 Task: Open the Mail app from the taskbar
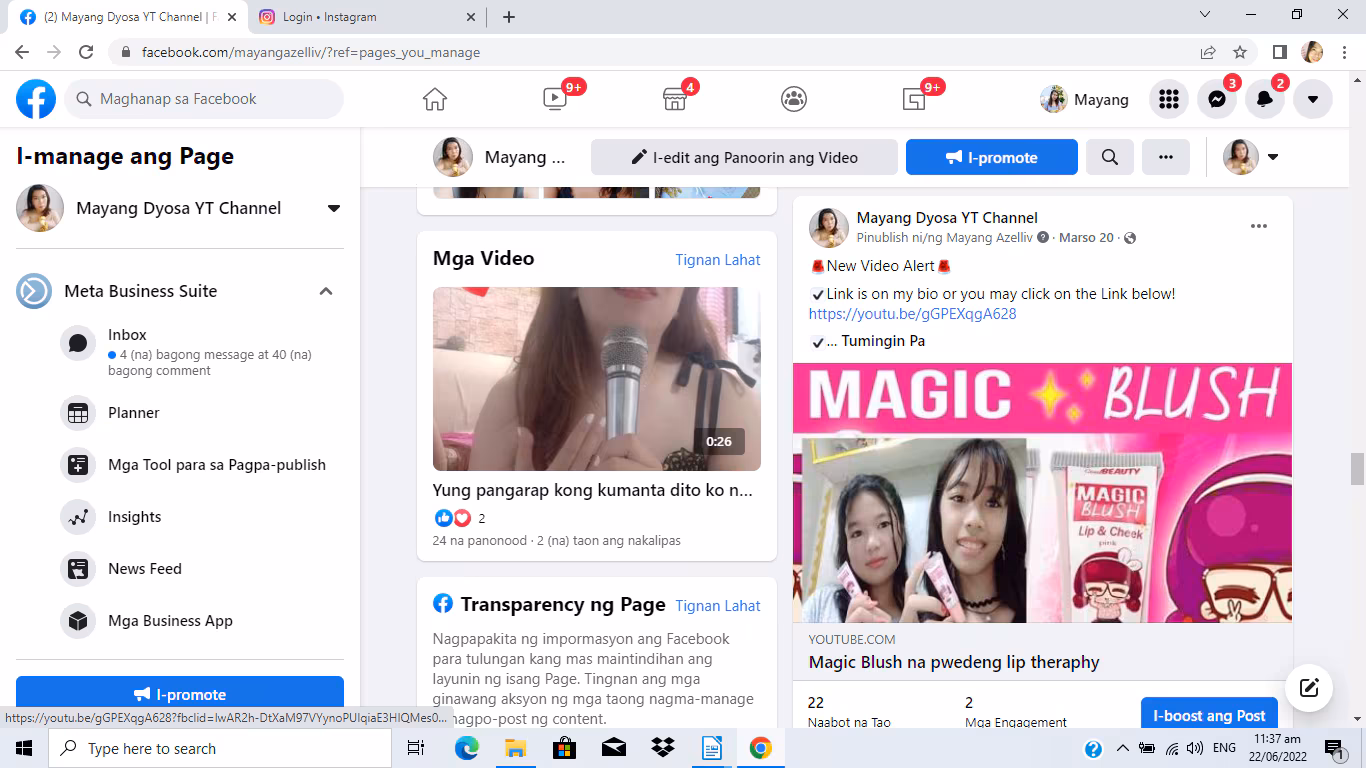coord(613,748)
